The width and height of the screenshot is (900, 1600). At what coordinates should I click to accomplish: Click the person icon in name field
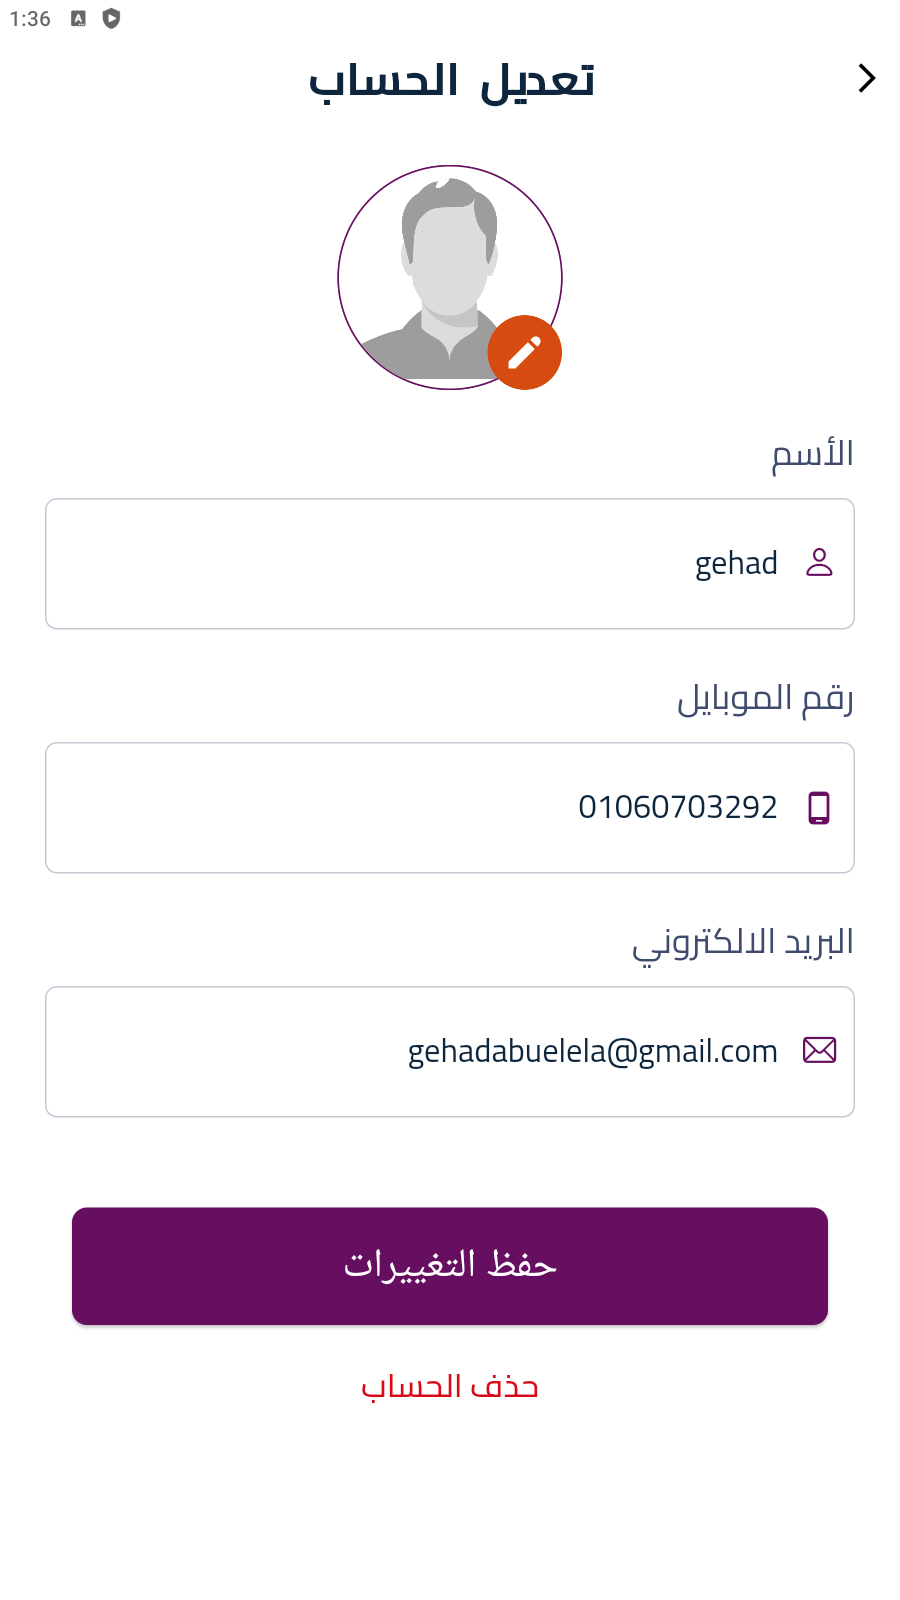819,563
